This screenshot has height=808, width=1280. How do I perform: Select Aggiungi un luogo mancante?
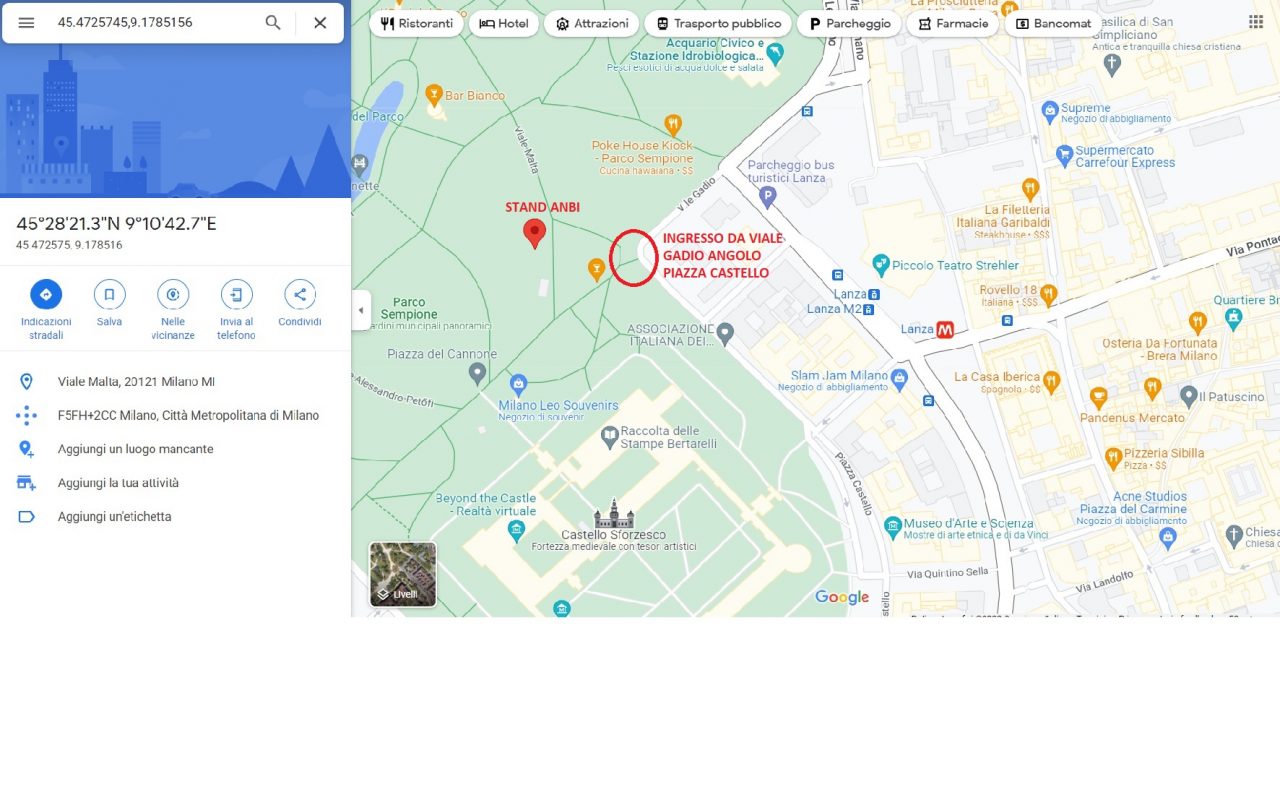pyautogui.click(x=175, y=449)
